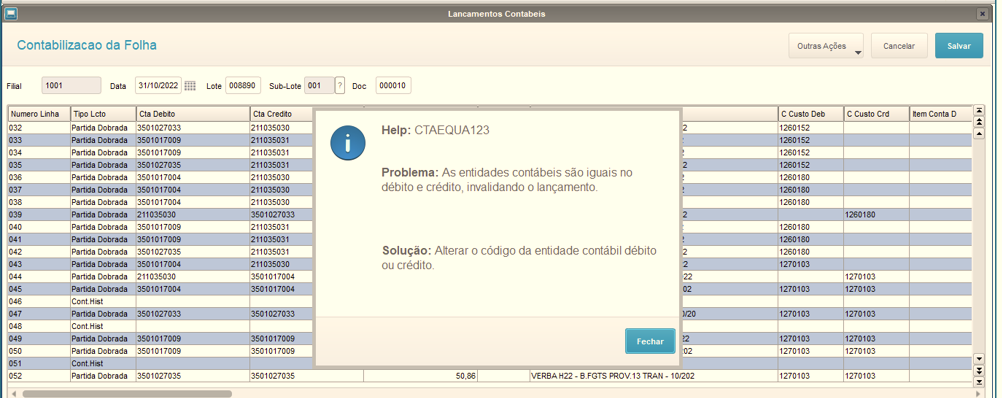Screen dimensions: 1002x398
Task: Click the blue information icon in the dialog
Action: [x=348, y=142]
